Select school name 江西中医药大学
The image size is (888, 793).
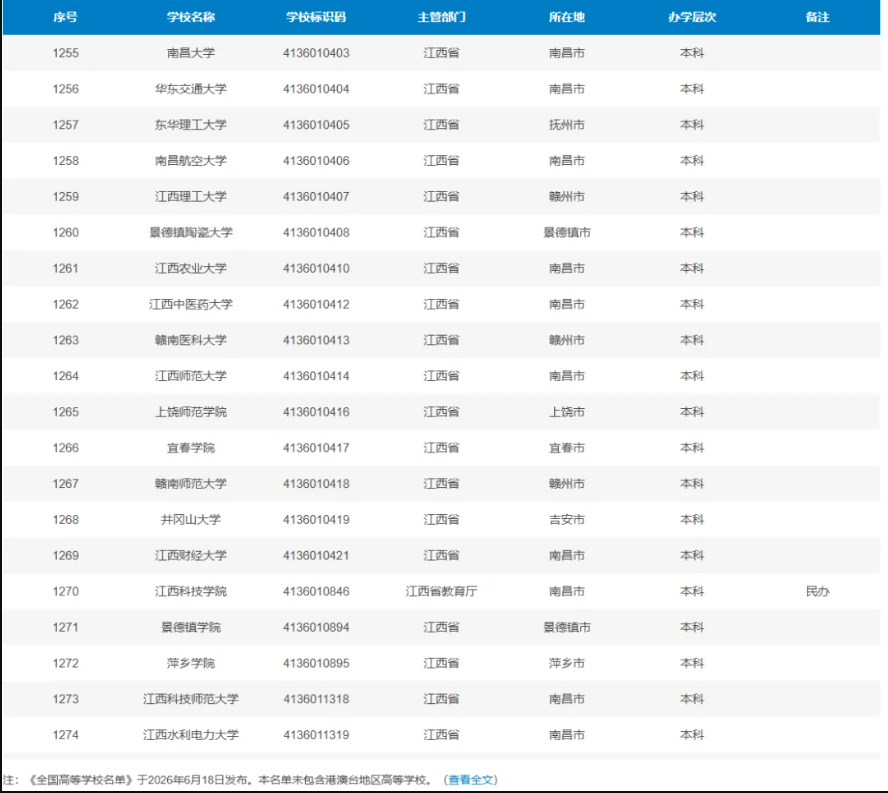tap(191, 304)
